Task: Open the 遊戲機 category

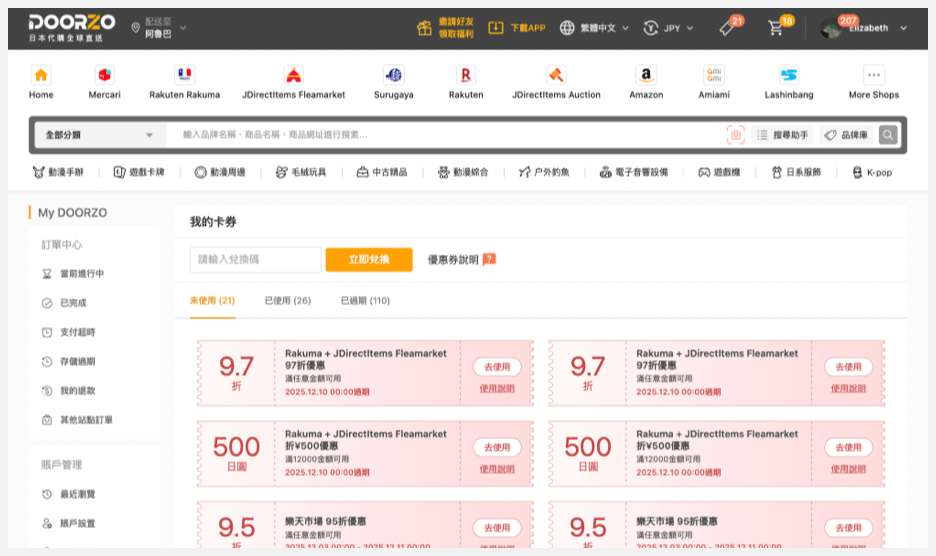Action: [719, 172]
